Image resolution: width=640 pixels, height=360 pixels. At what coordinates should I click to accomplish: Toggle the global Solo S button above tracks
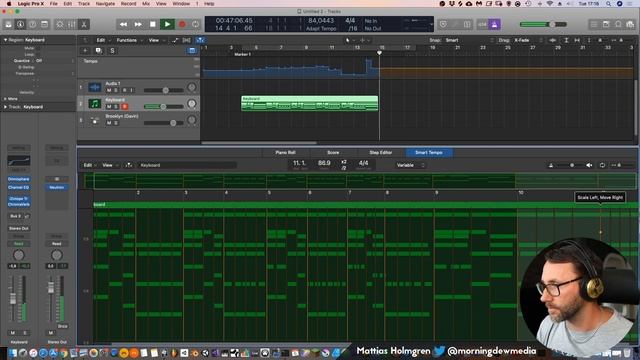pos(112,51)
